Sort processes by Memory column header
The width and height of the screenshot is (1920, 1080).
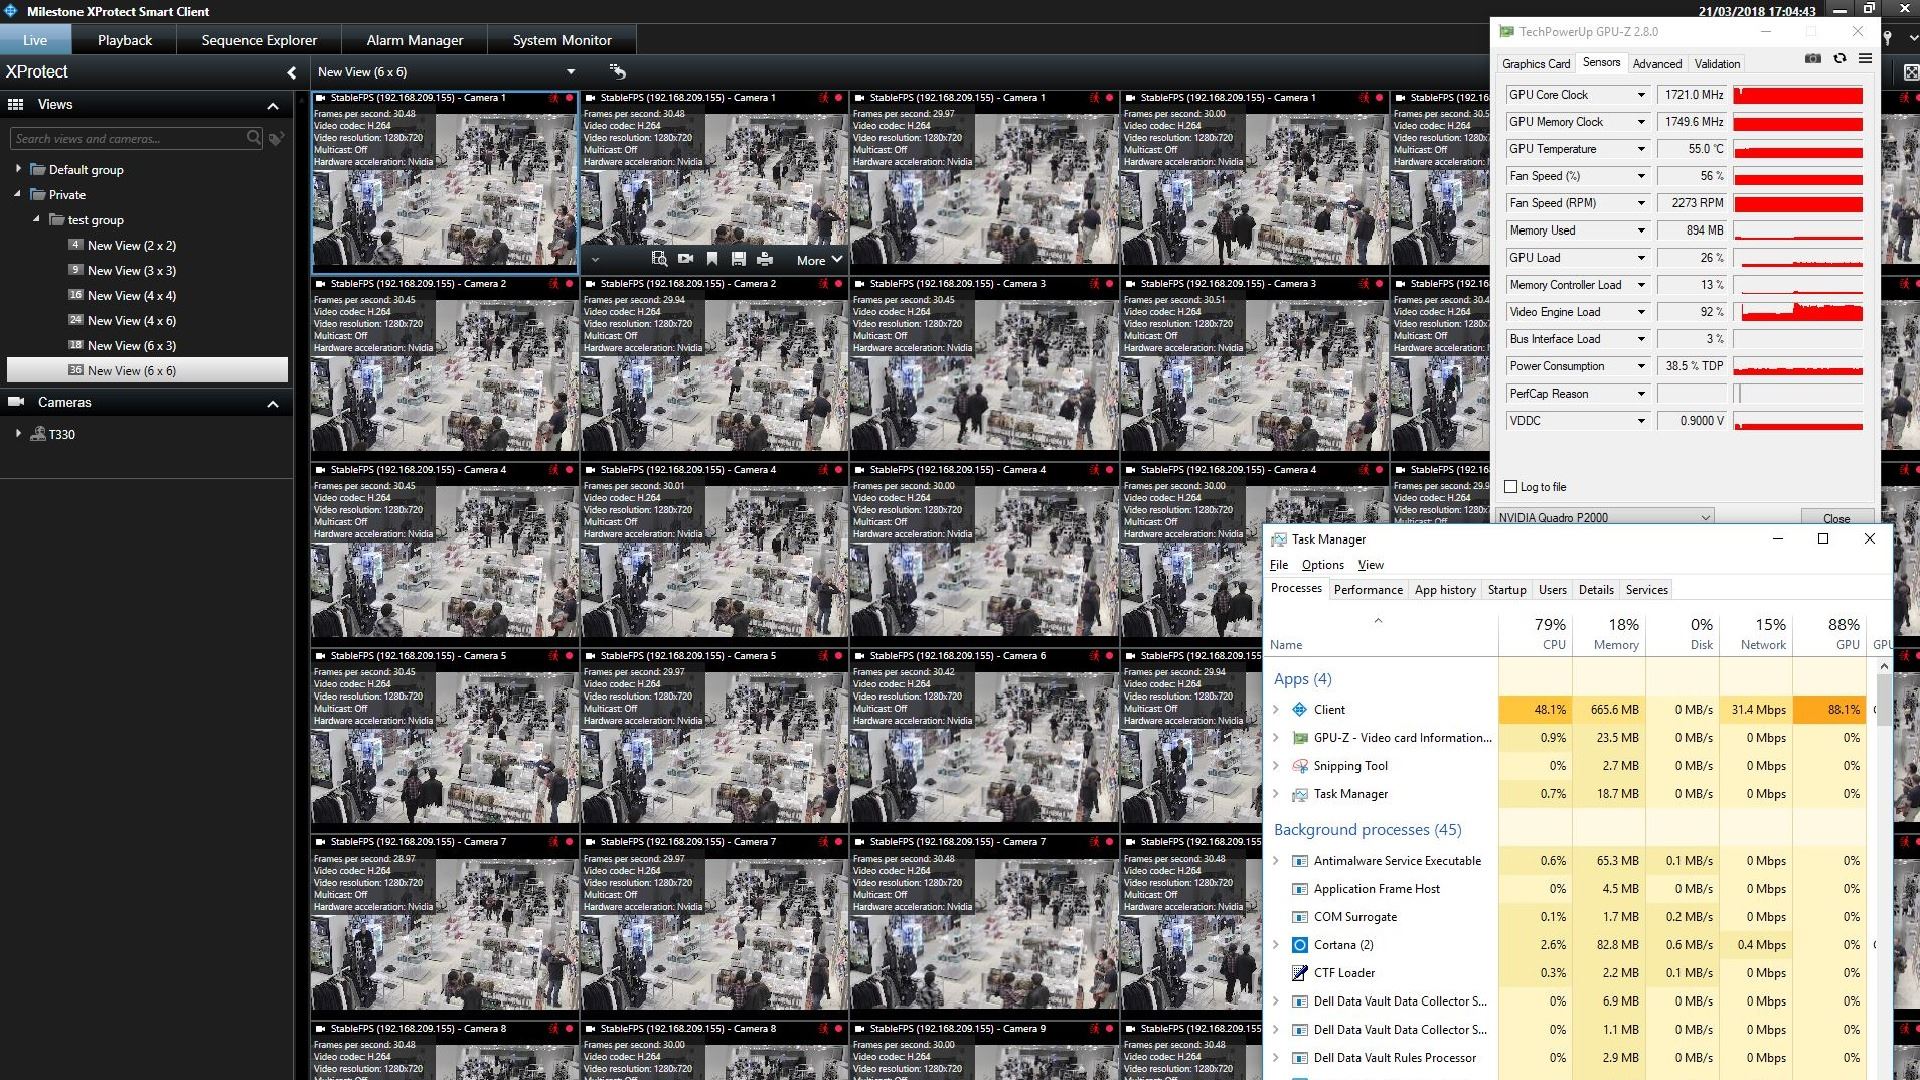click(x=1609, y=633)
